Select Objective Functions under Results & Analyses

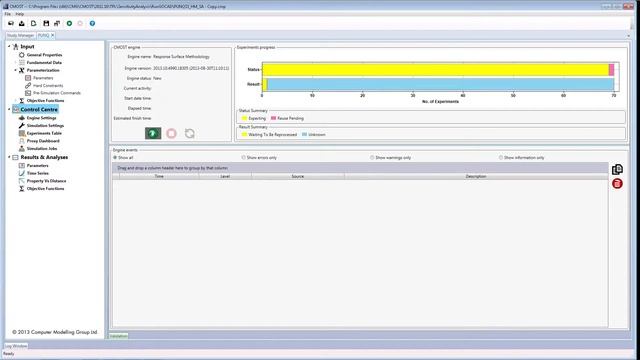45,189
